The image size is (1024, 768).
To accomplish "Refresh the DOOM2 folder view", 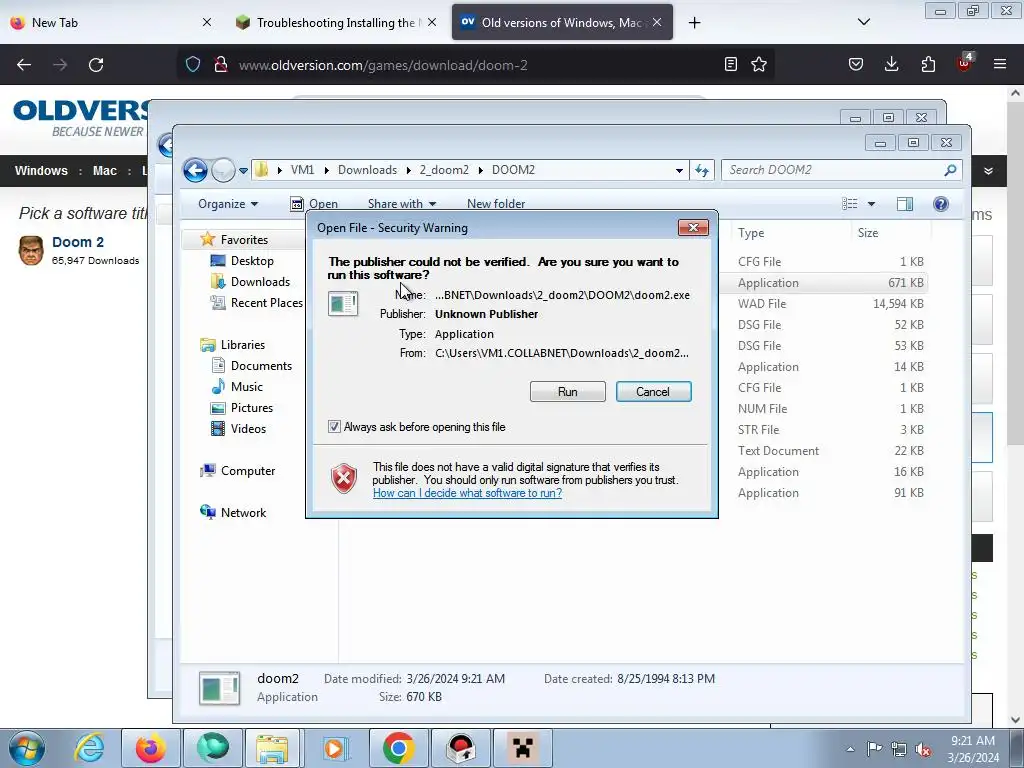I will point(702,170).
